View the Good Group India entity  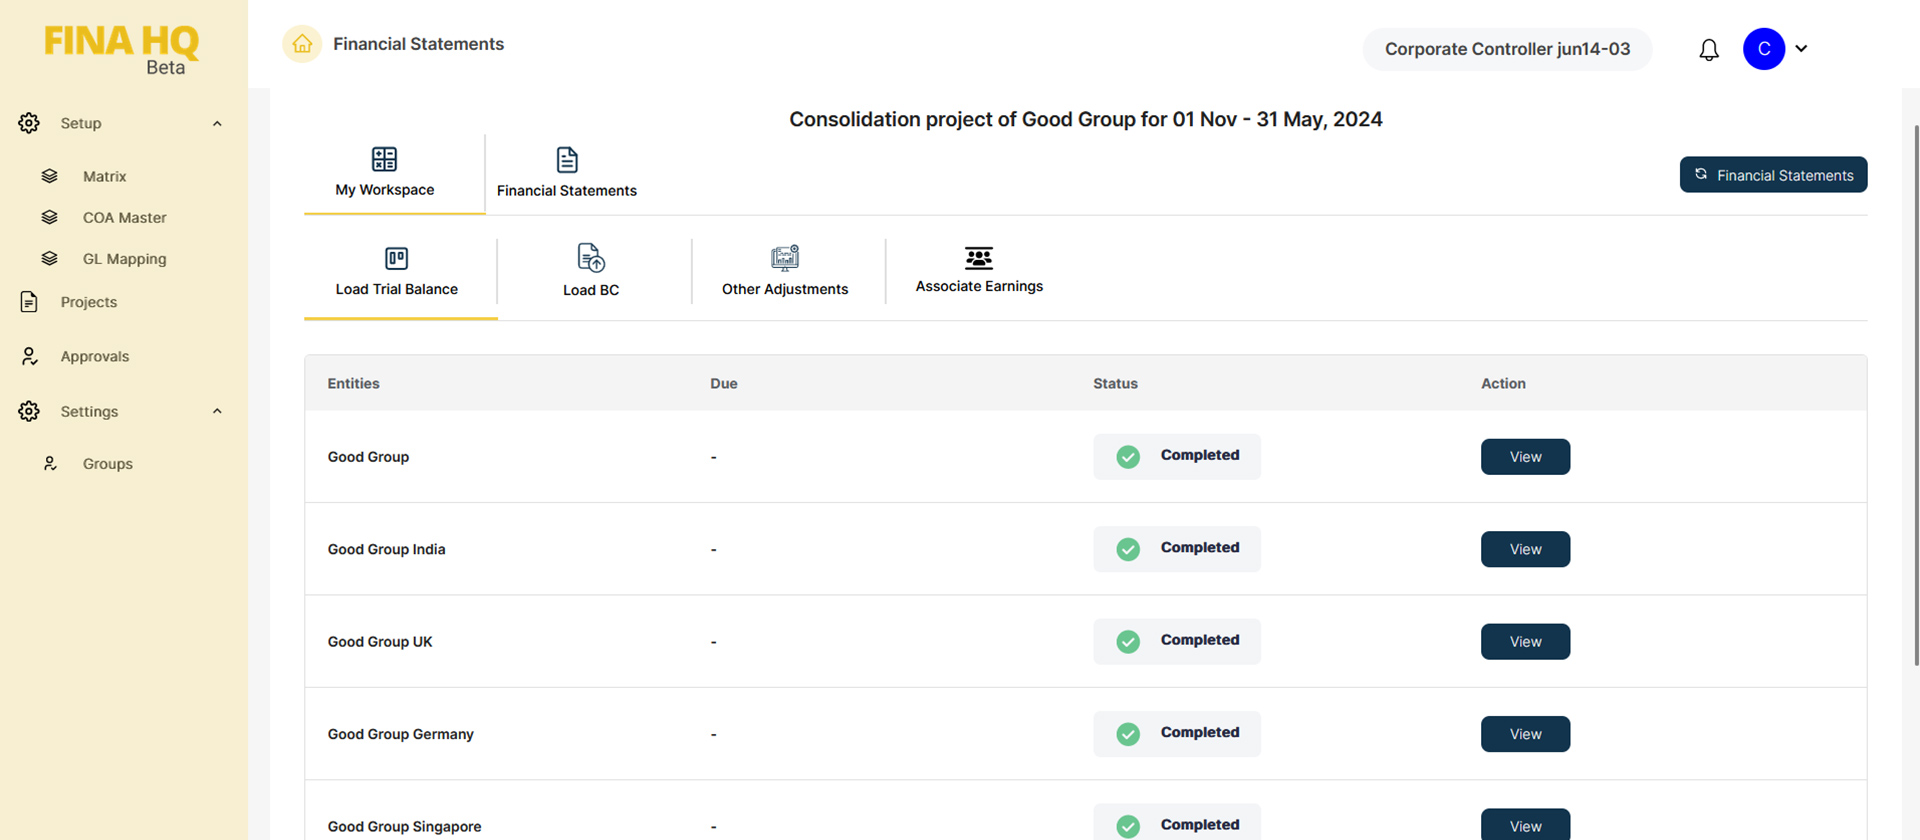(x=1525, y=549)
